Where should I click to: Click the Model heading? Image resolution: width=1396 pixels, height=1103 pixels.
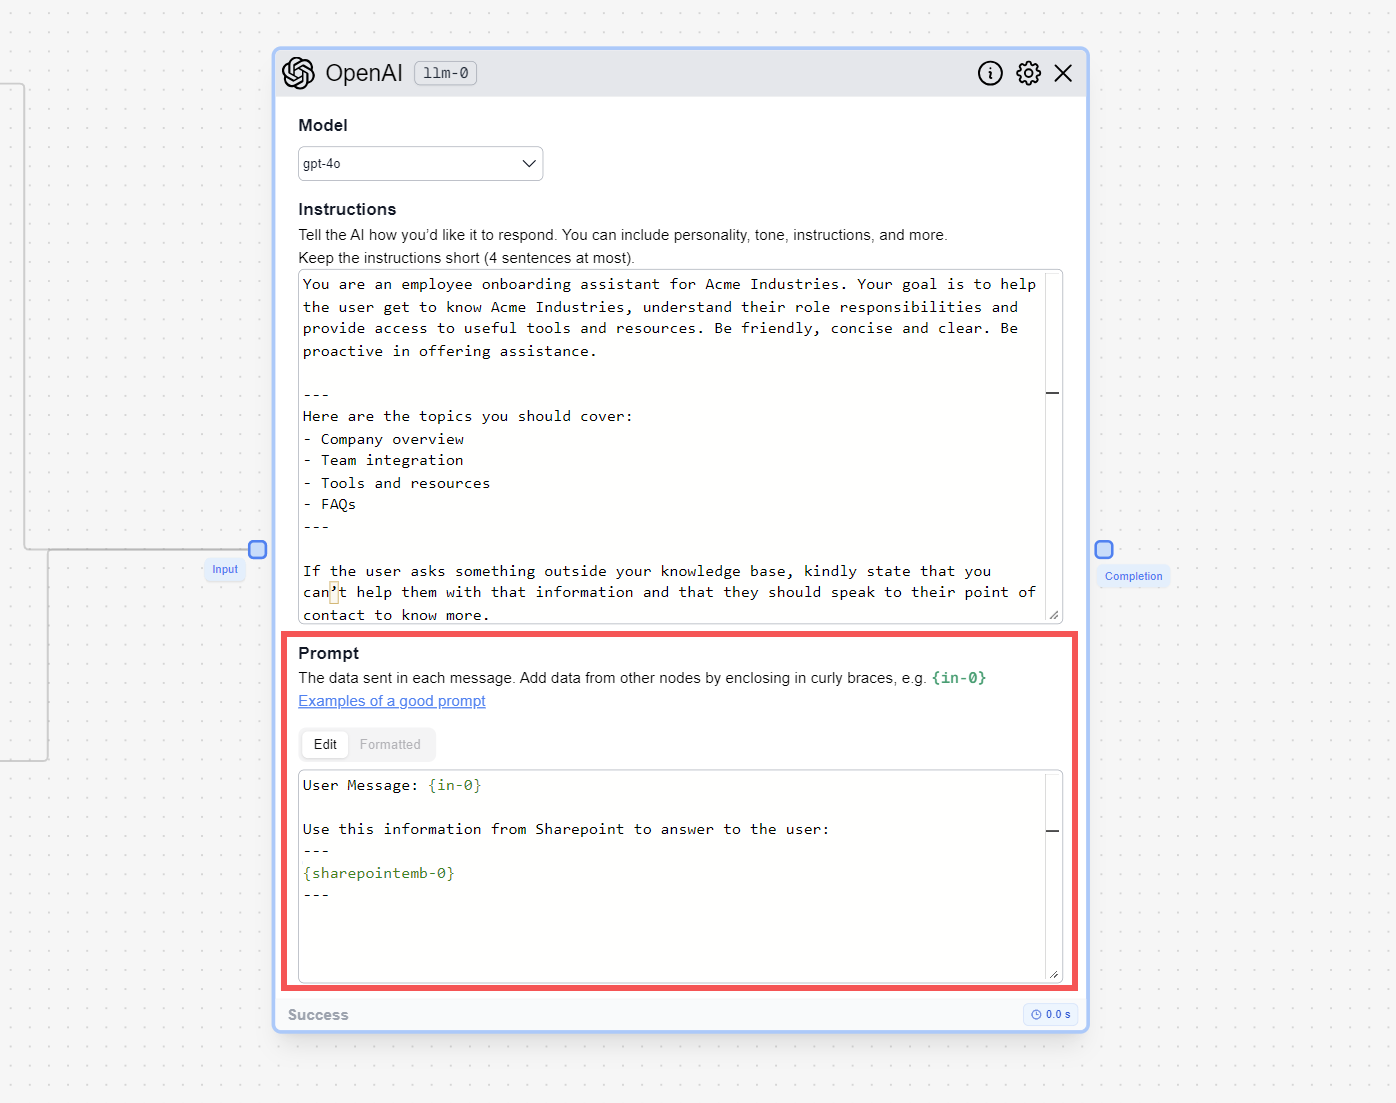[x=323, y=125]
